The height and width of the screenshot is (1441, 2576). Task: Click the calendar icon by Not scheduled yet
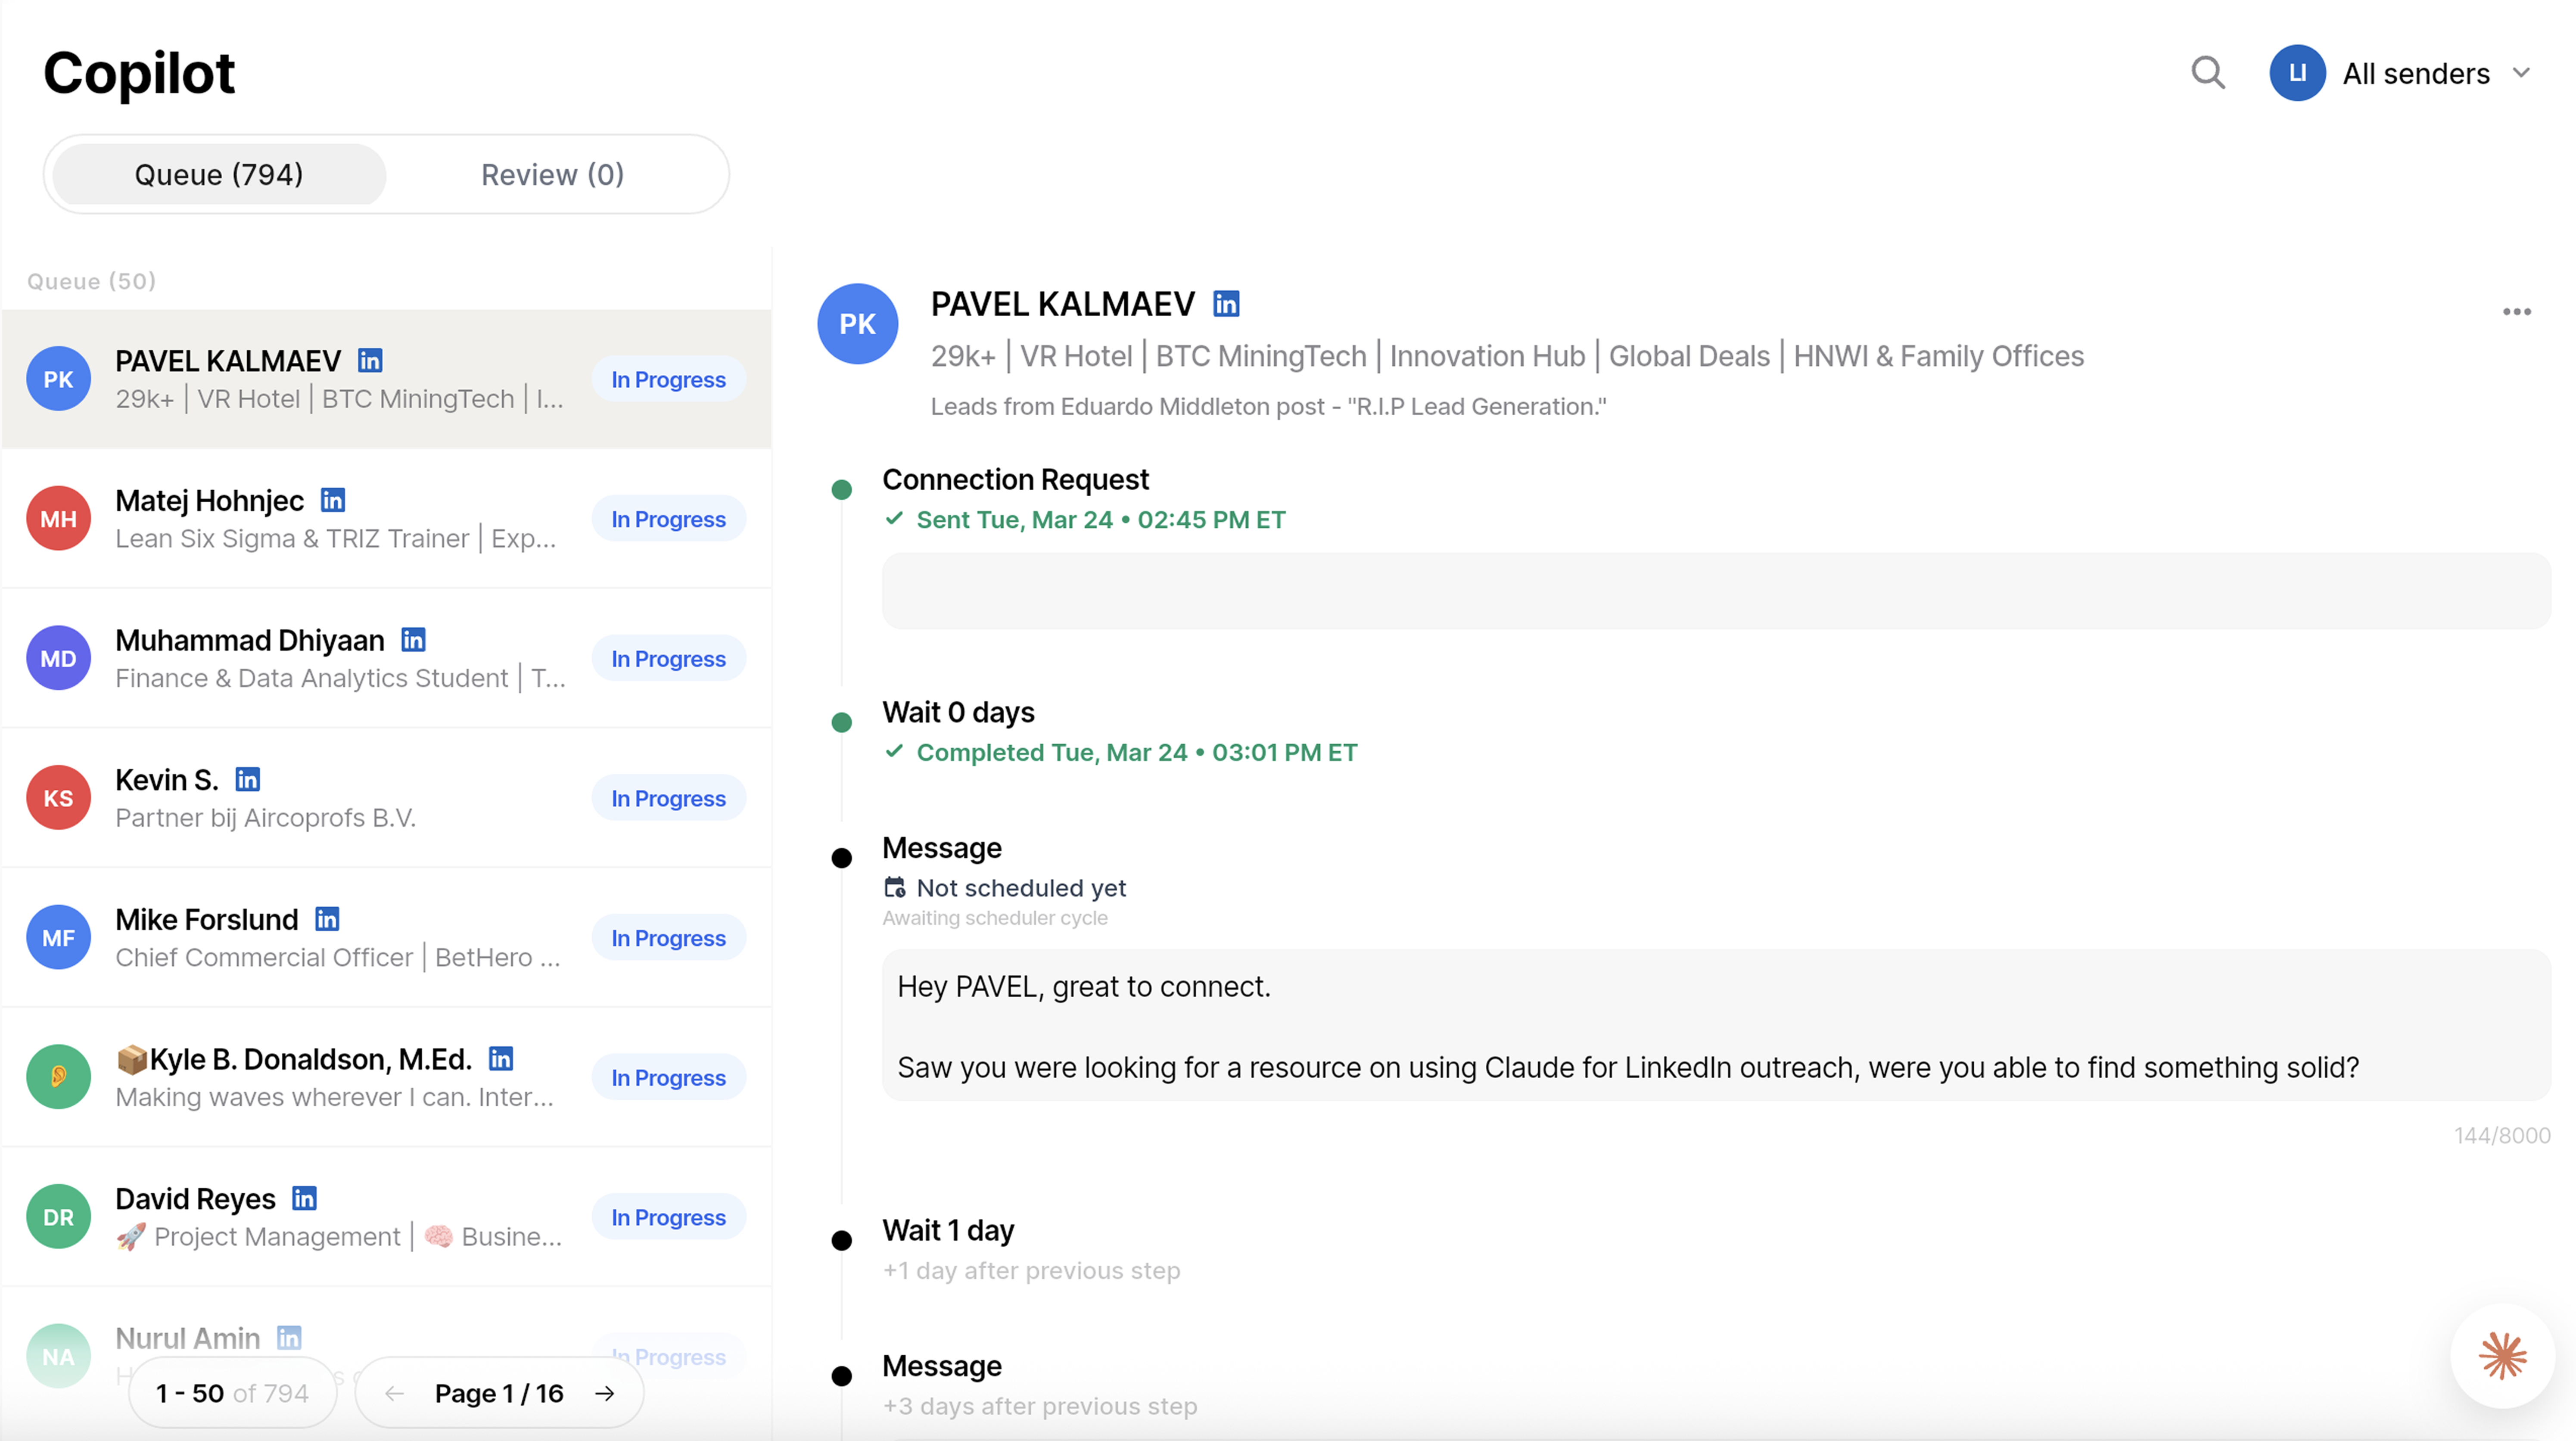[895, 888]
